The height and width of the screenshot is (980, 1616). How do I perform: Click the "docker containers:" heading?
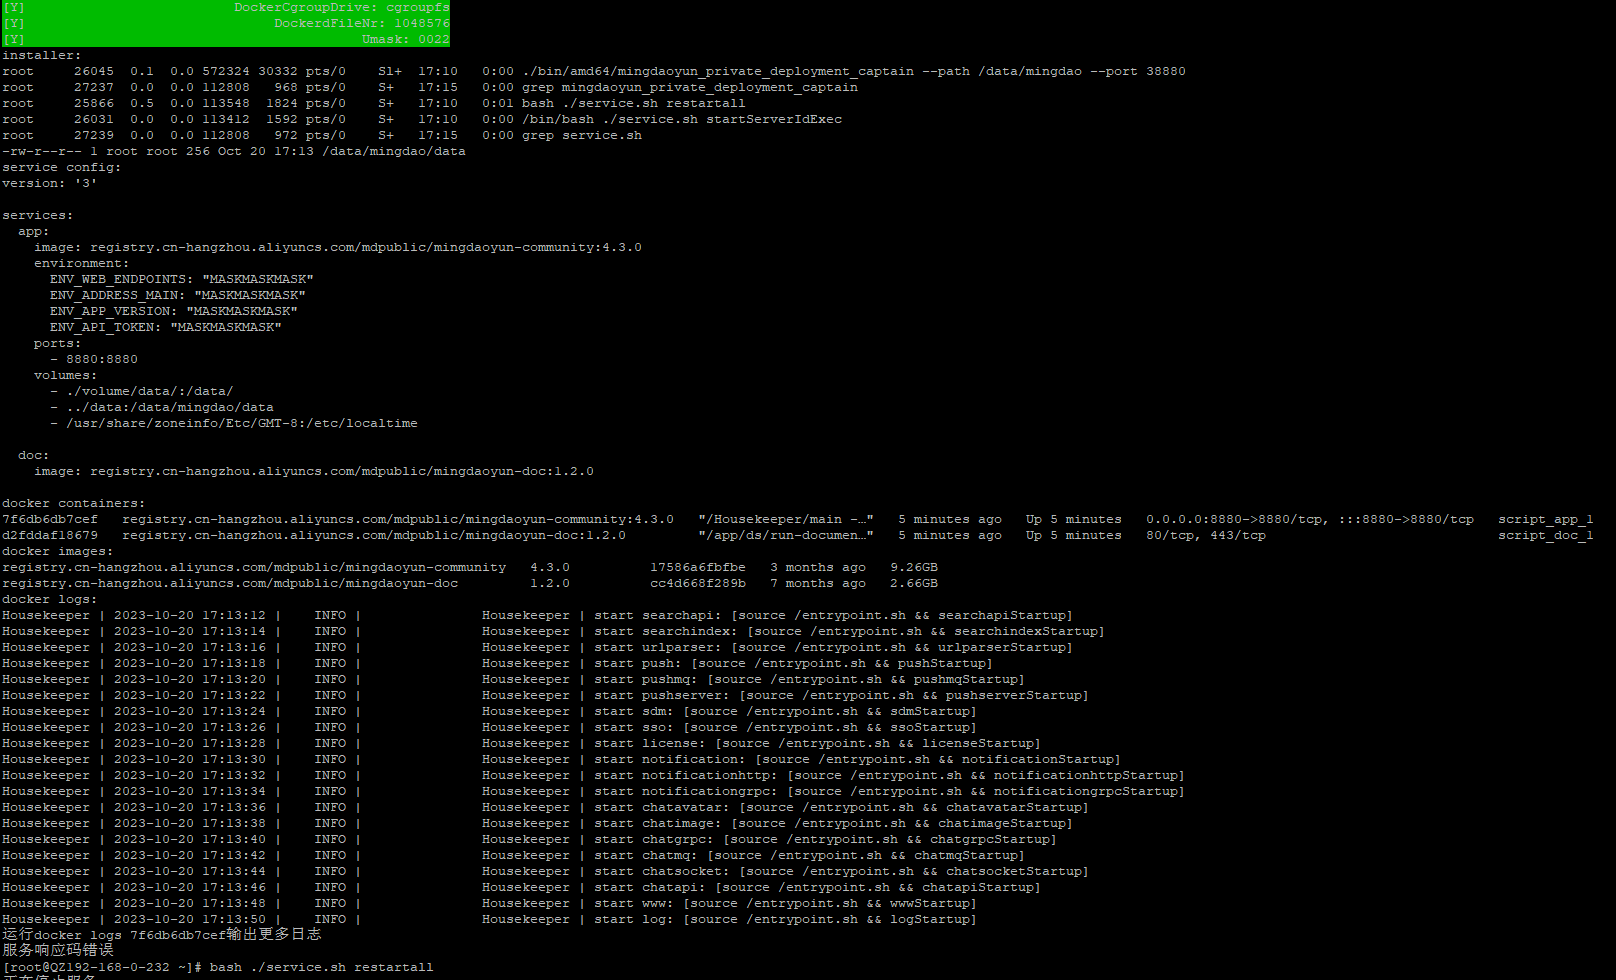pos(74,503)
